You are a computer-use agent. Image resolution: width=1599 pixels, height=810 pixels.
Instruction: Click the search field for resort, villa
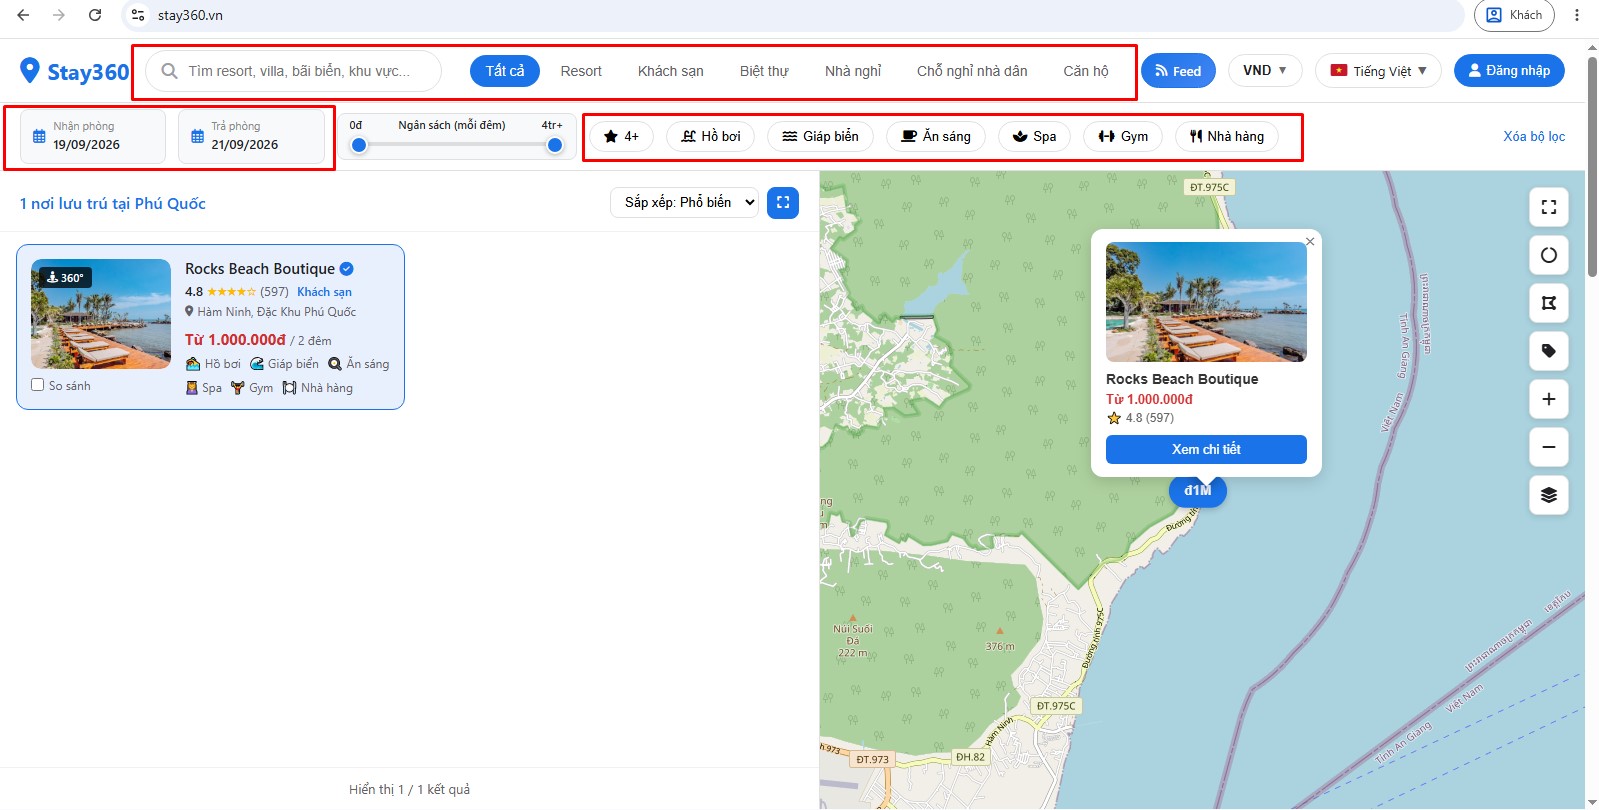(294, 71)
